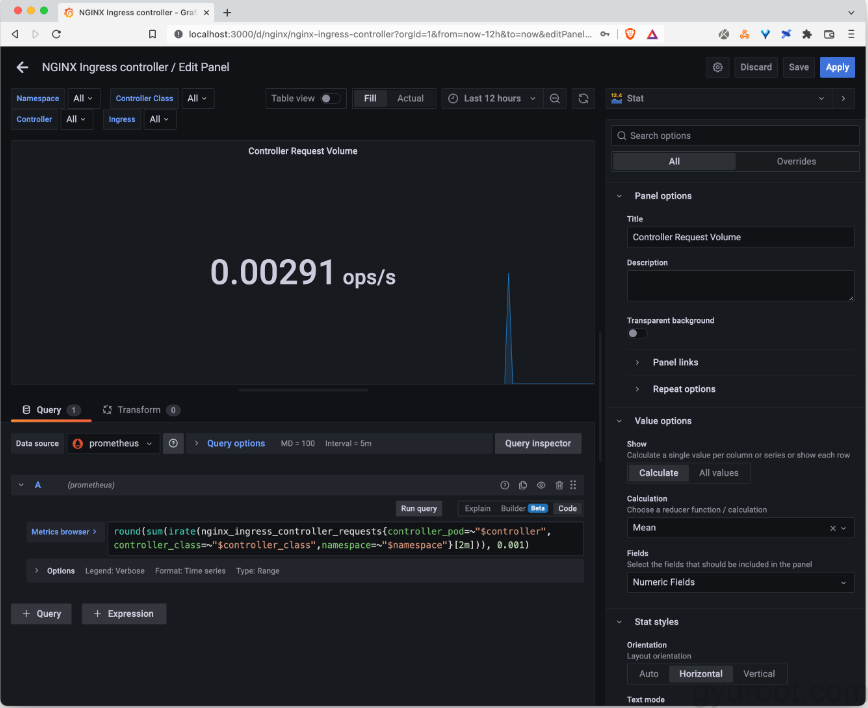Clear the Mean calculation with X
Viewport: 868px width, 708px height.
833,528
